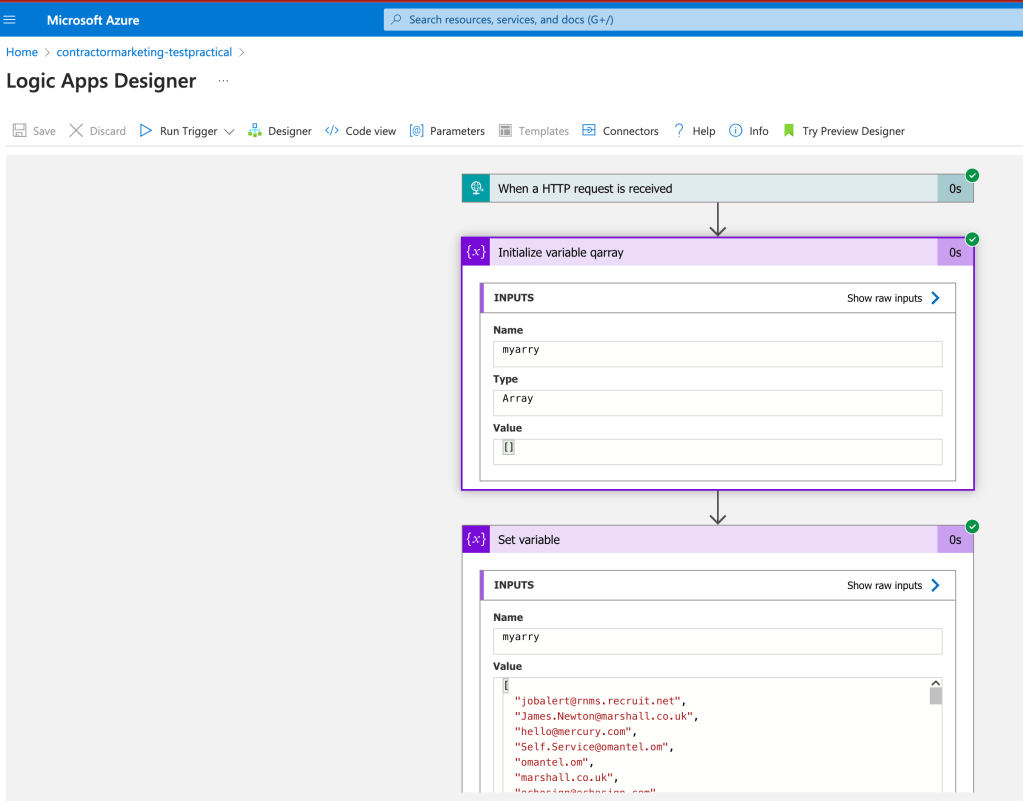
Task: Click the Azure search resources box
Action: coord(703,20)
